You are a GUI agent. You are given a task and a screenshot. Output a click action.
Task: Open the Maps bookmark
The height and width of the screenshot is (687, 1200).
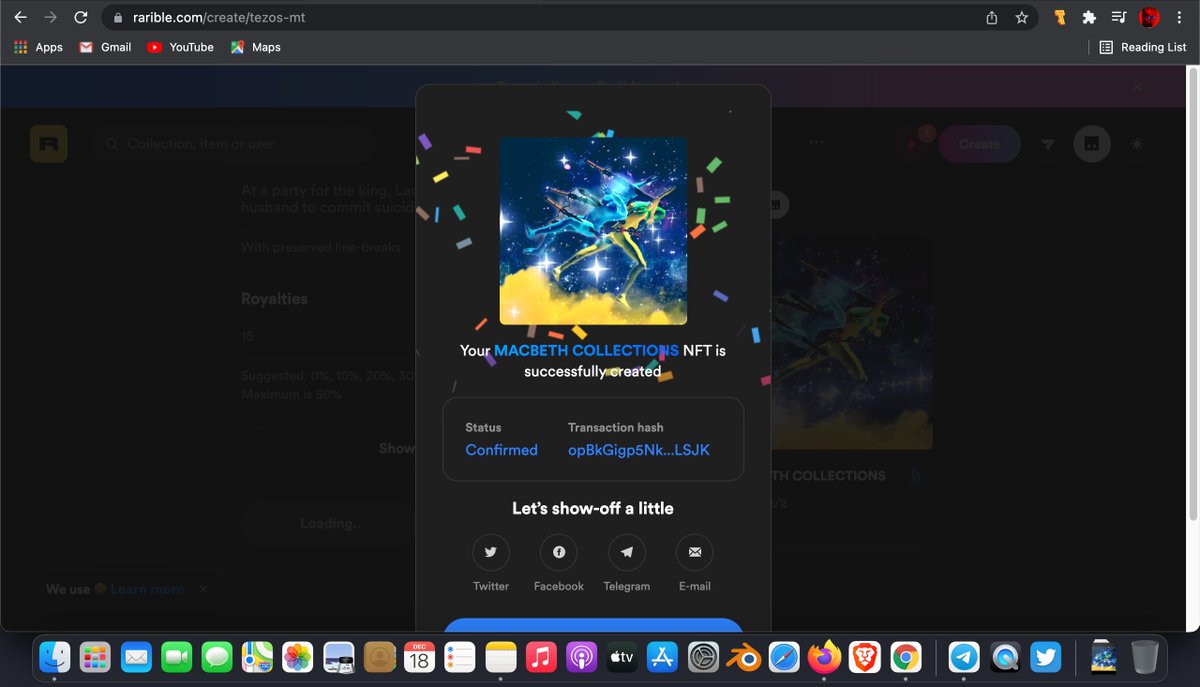[256, 47]
